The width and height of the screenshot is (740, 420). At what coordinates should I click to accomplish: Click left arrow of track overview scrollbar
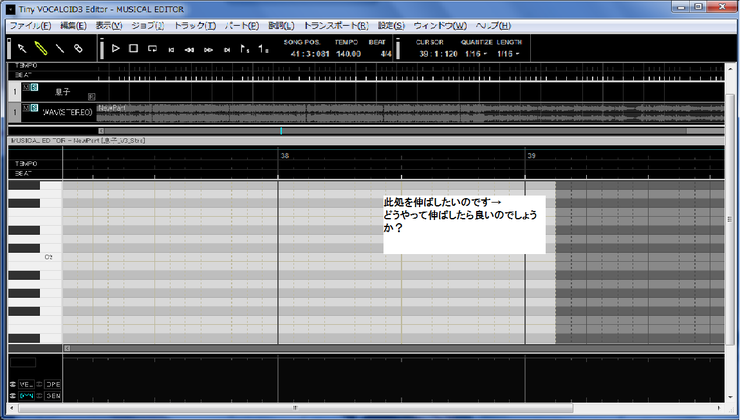coord(101,131)
